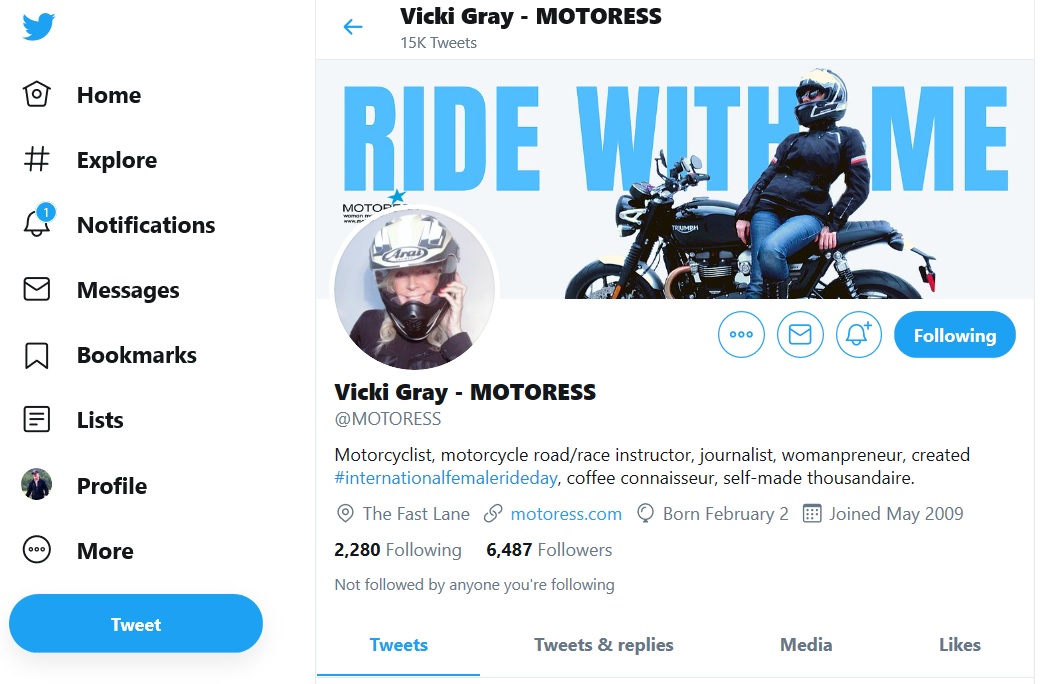The image size is (1050, 684).
Task: Go back using the arrow icon
Action: [353, 27]
